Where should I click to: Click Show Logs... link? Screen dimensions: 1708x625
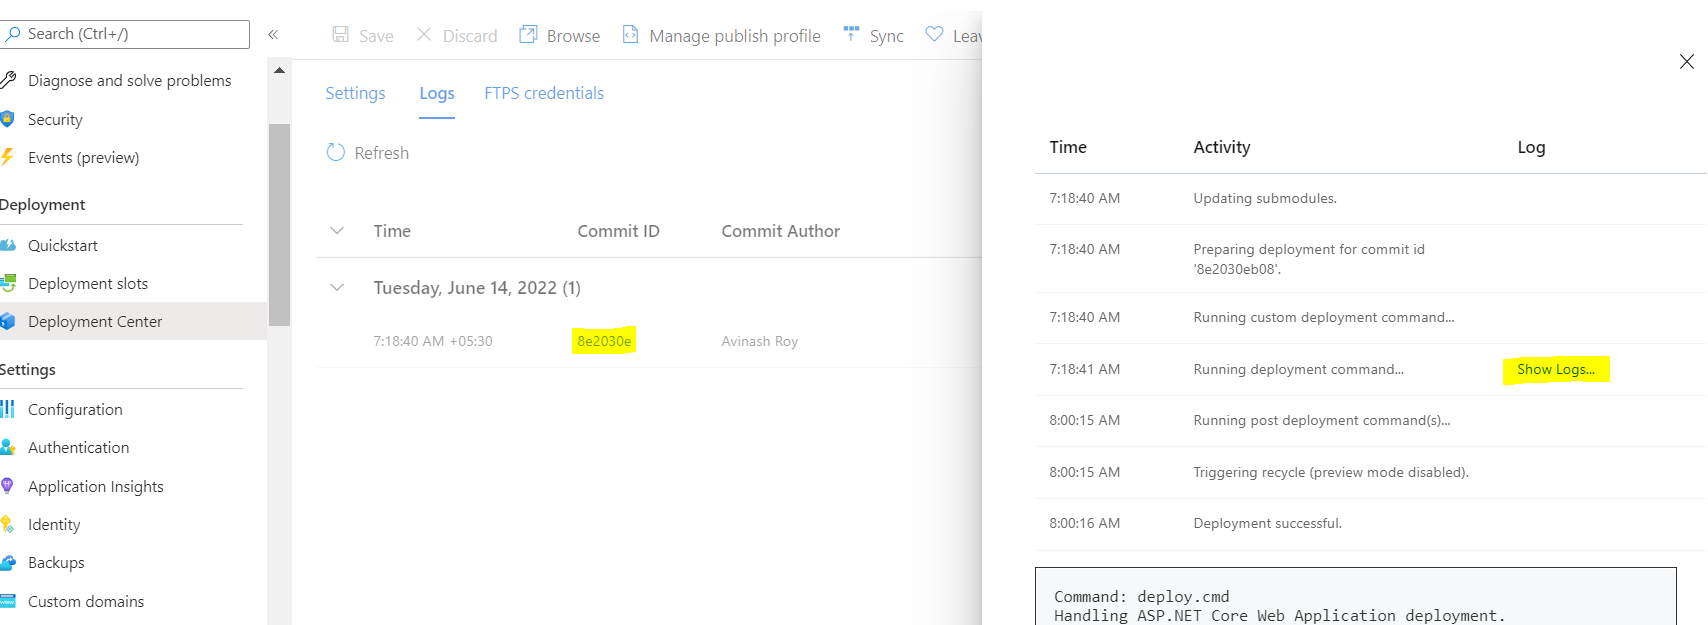click(x=1556, y=369)
